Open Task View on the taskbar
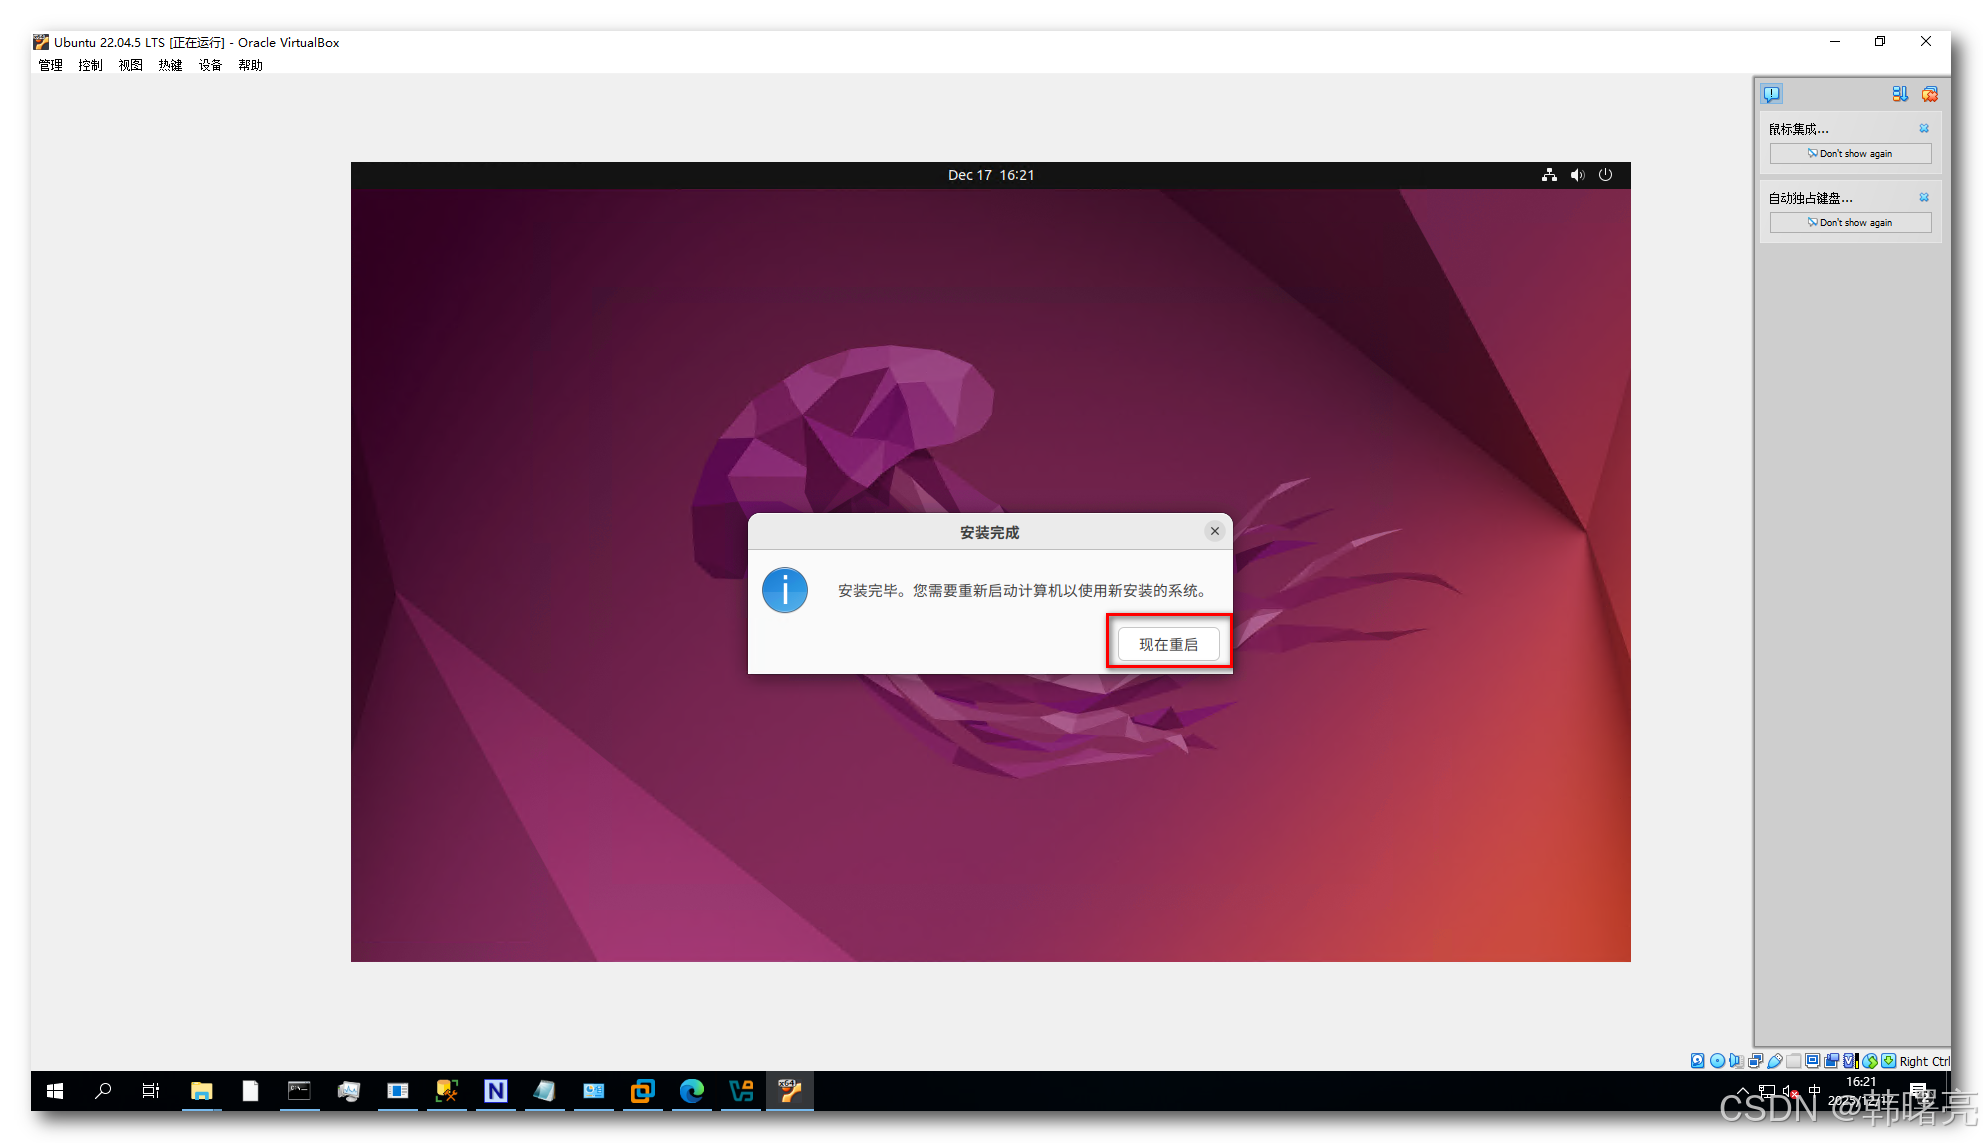This screenshot has height=1143, width=1983. (151, 1091)
